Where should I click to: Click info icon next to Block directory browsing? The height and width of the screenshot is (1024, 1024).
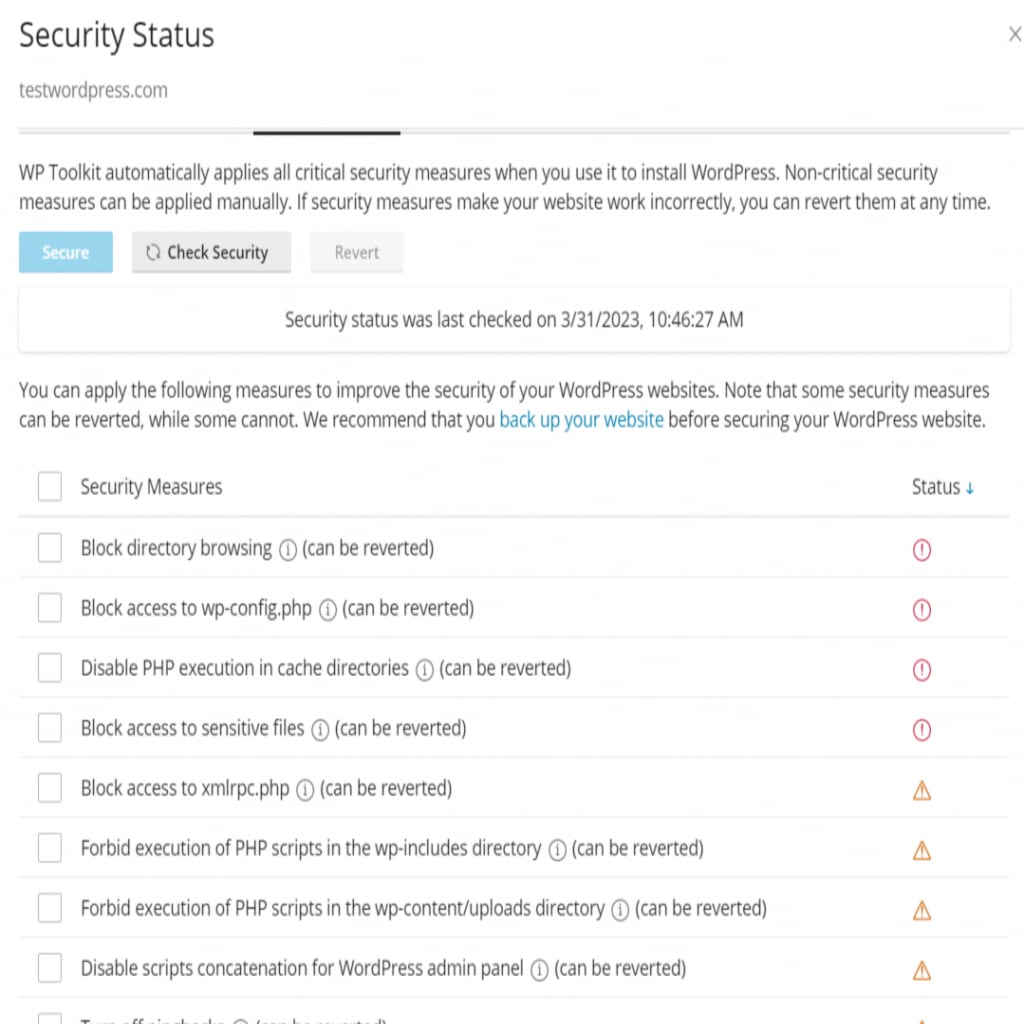tap(287, 550)
